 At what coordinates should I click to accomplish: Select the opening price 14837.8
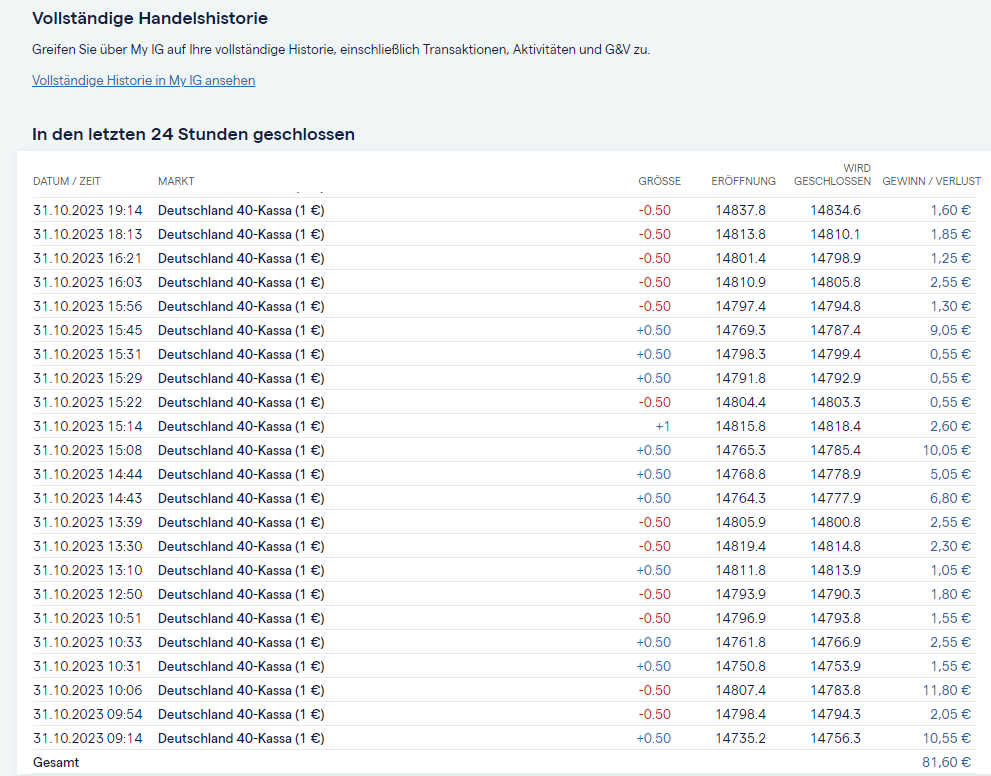point(740,210)
